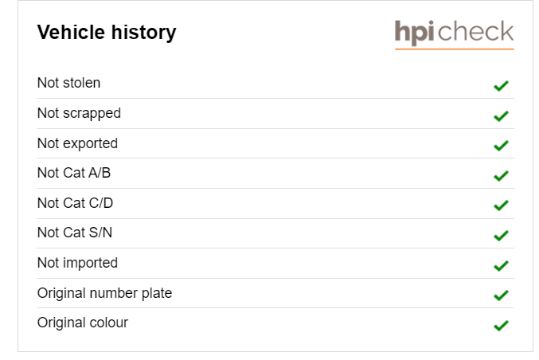The width and height of the screenshot is (539, 360).
Task: Click the green tick beside Not Cat C/D
Action: coord(501,205)
